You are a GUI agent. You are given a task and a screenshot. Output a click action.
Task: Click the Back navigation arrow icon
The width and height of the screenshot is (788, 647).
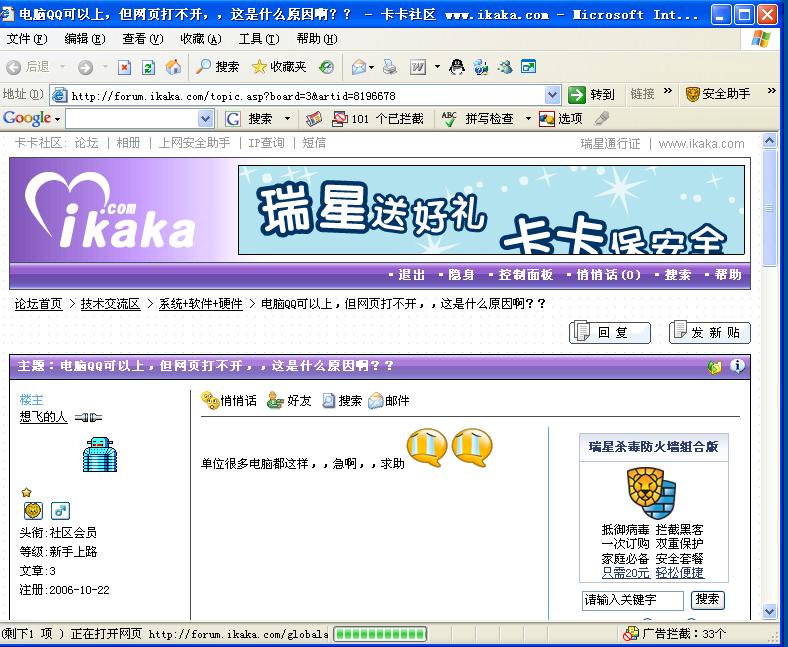click(14, 67)
